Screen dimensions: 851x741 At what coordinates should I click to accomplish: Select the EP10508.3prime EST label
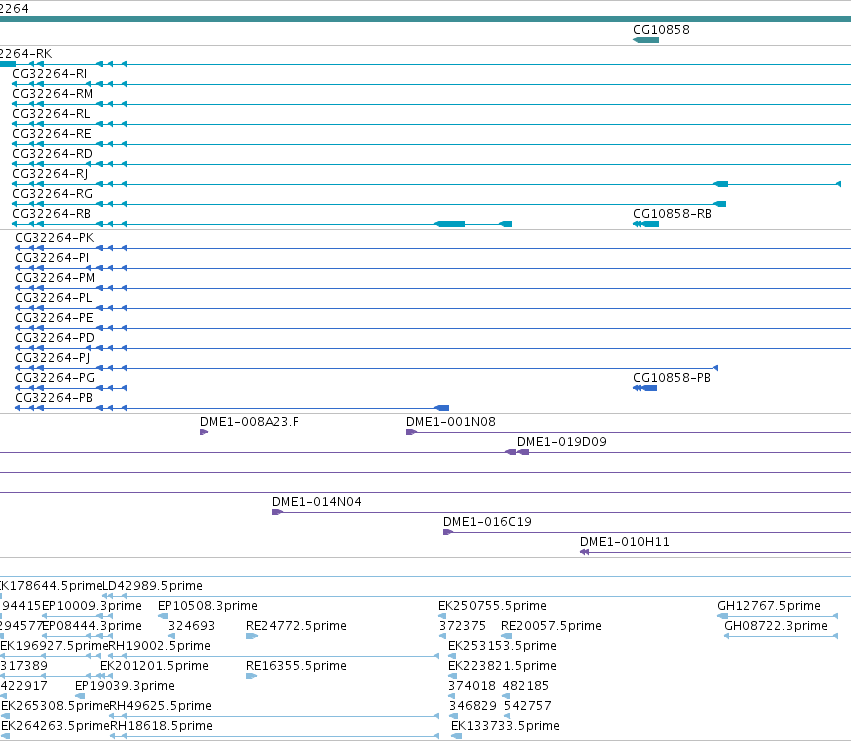point(208,606)
